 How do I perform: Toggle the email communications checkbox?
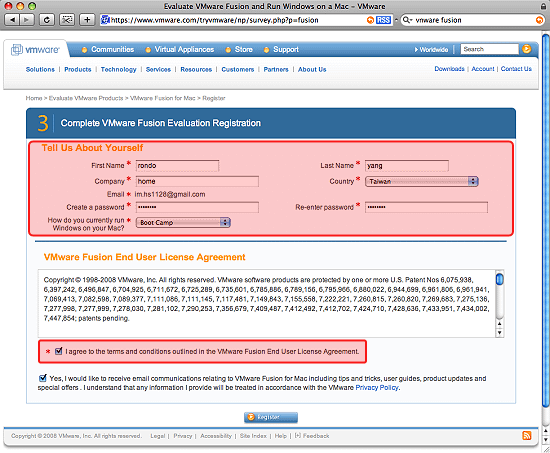click(42, 378)
